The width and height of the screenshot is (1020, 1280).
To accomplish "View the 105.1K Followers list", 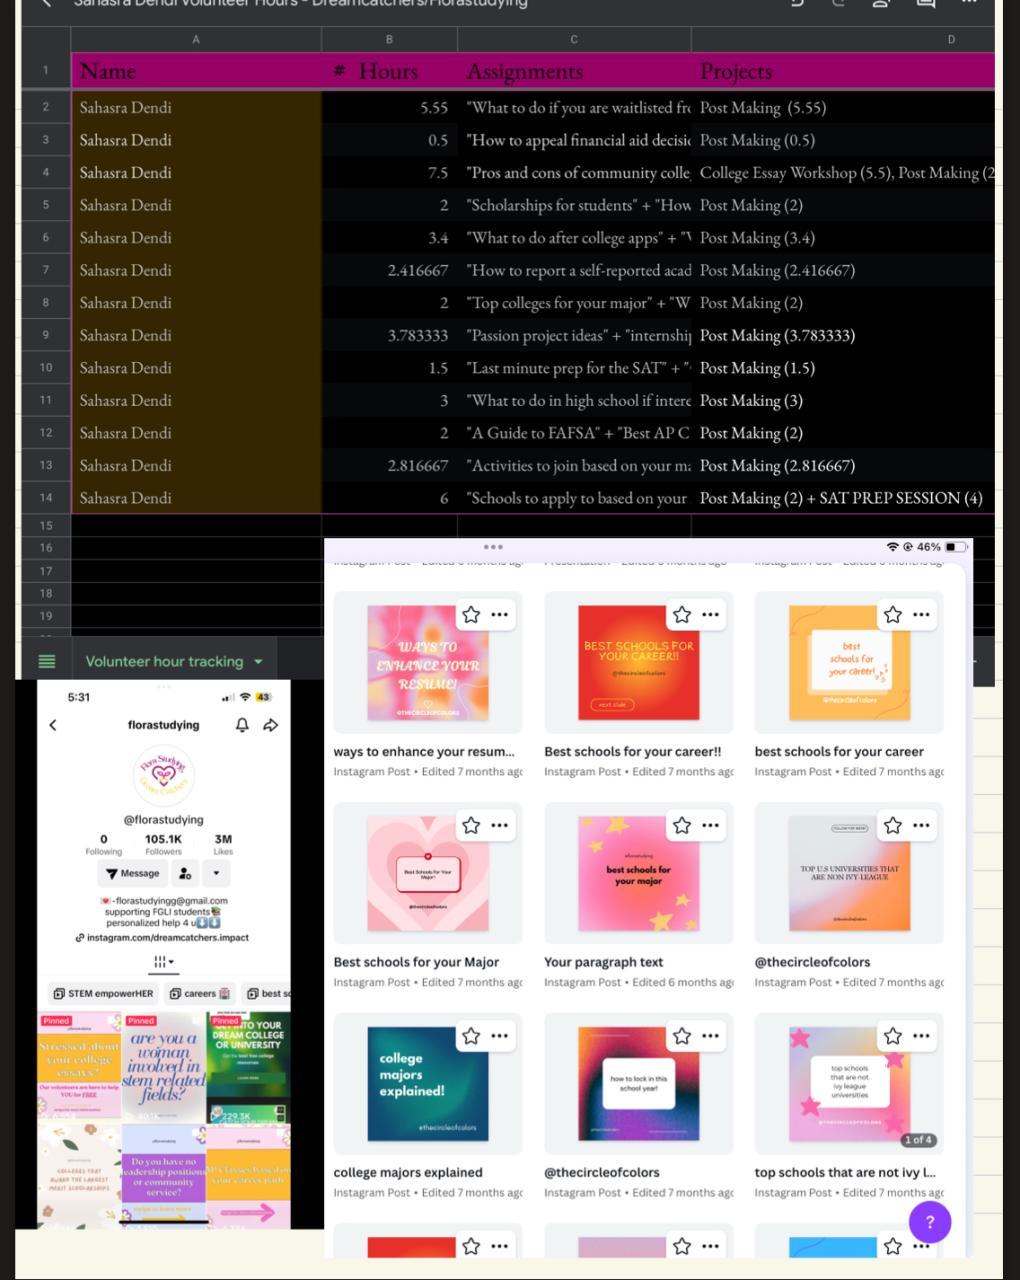I will coord(163,845).
